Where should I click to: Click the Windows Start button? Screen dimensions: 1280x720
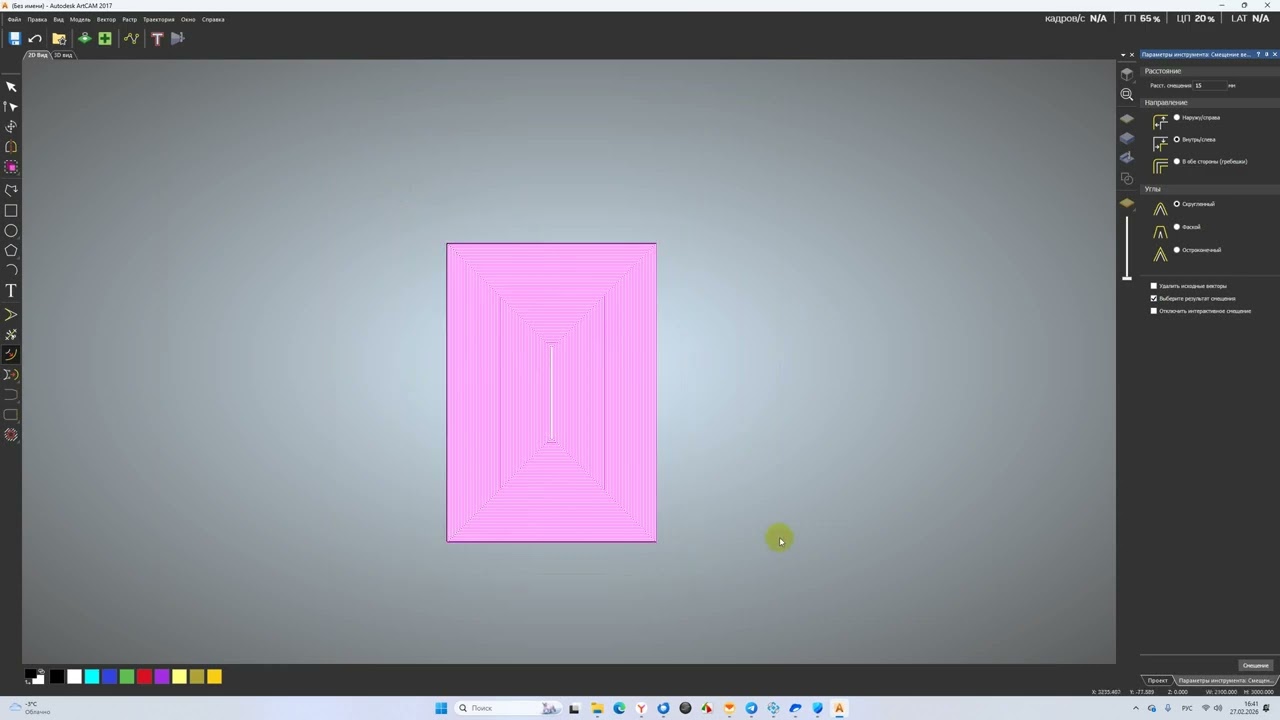(x=441, y=708)
